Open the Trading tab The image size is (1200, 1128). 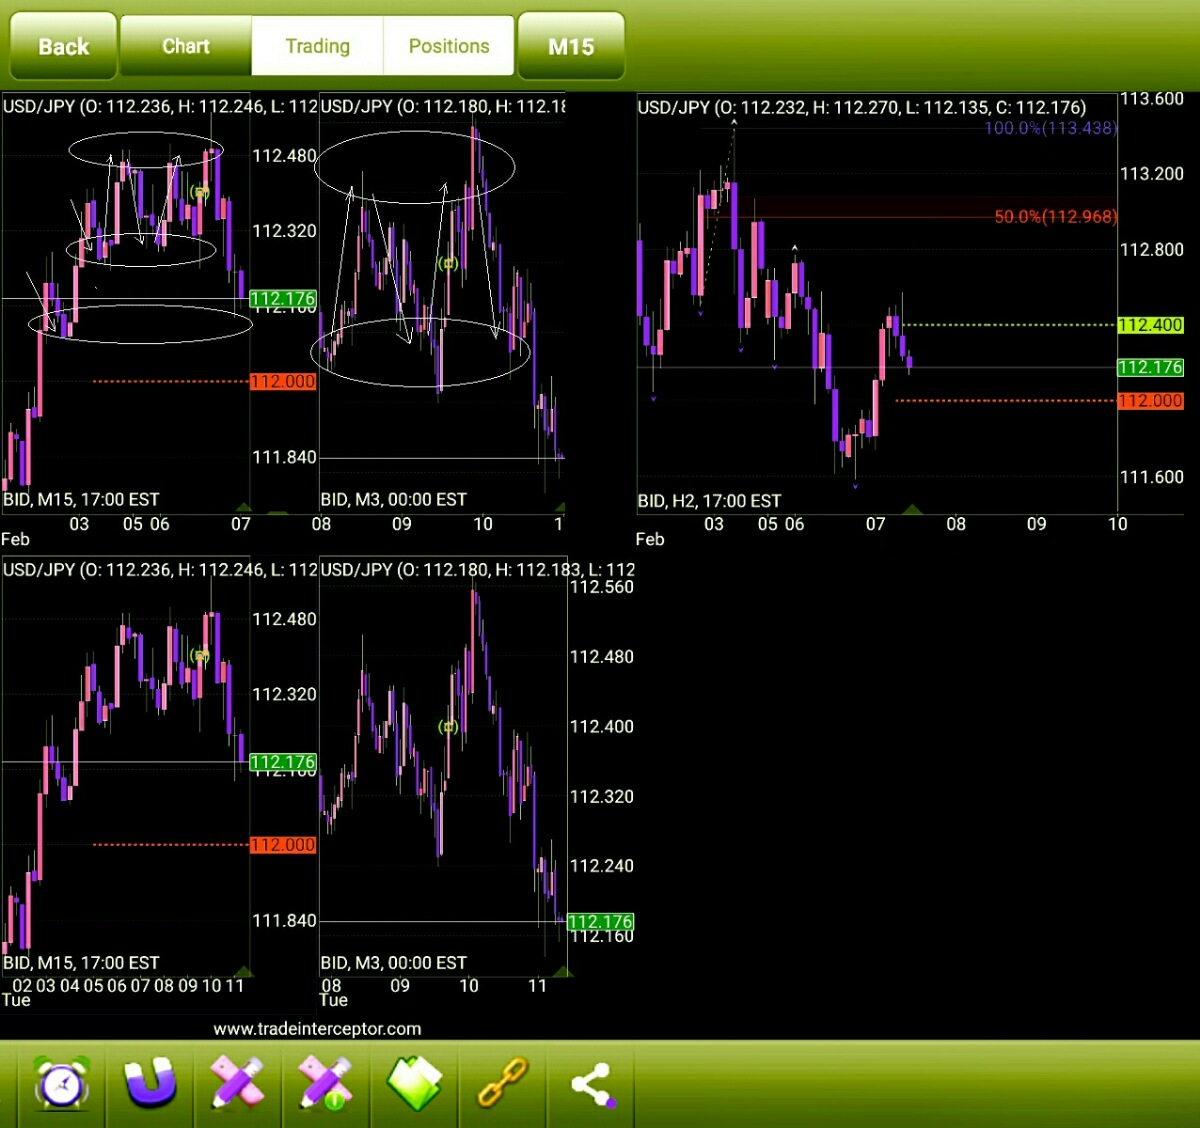317,46
